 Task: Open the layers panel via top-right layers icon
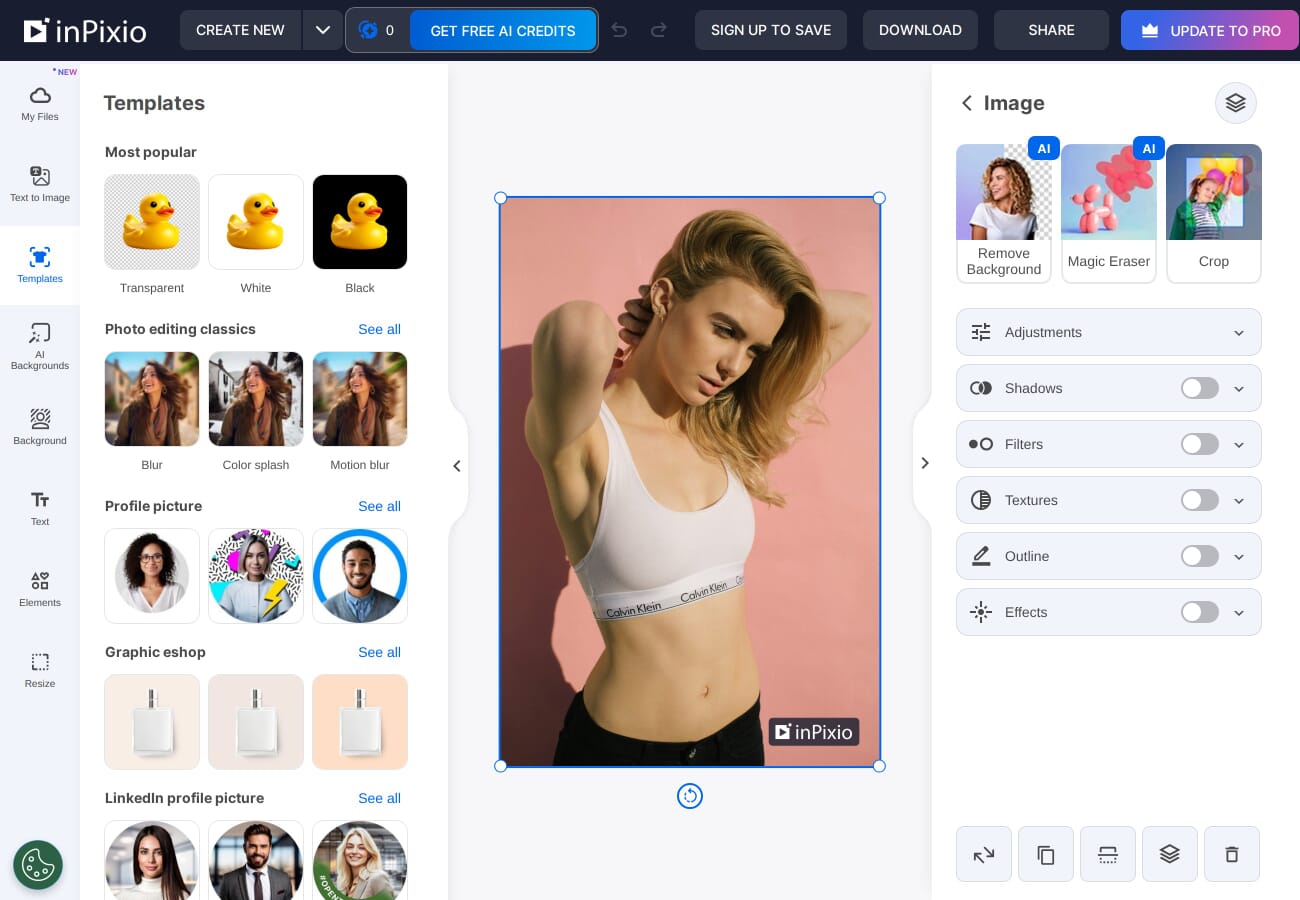coord(1236,103)
